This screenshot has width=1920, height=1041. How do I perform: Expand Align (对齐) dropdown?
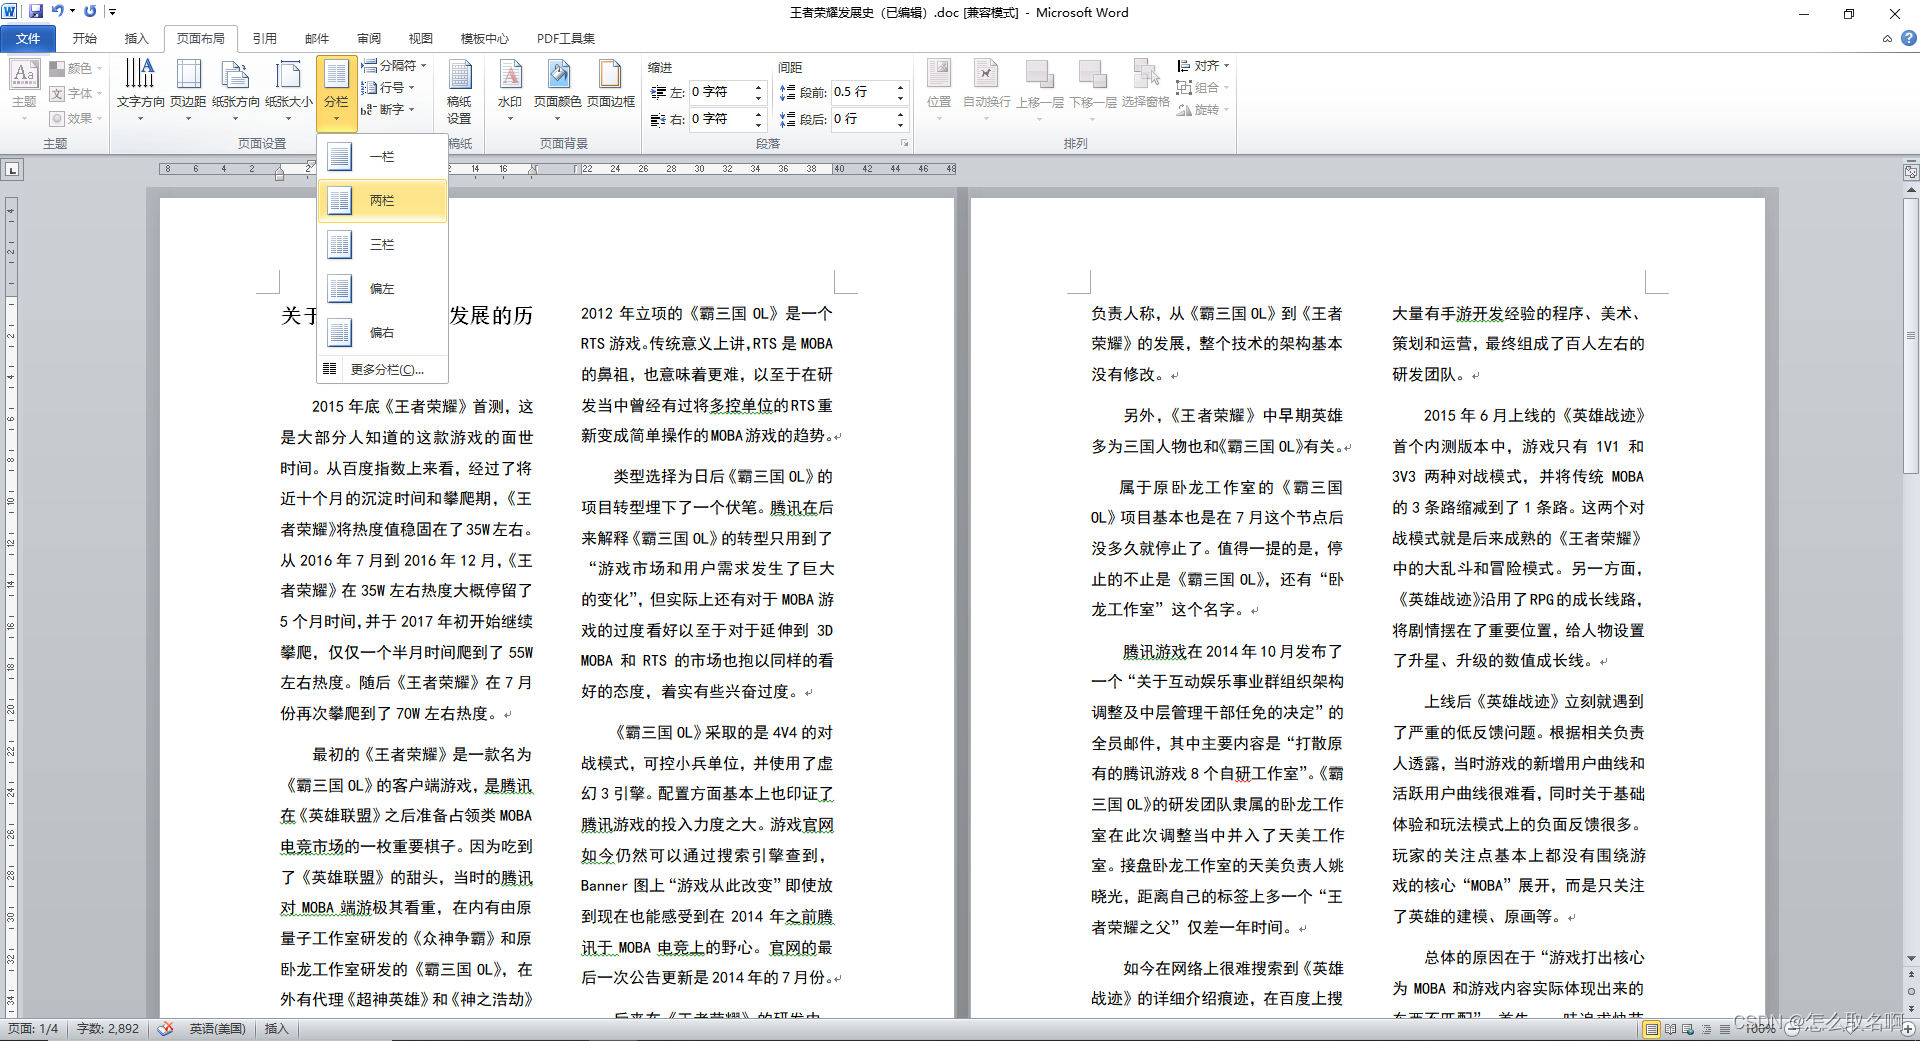(x=1203, y=65)
